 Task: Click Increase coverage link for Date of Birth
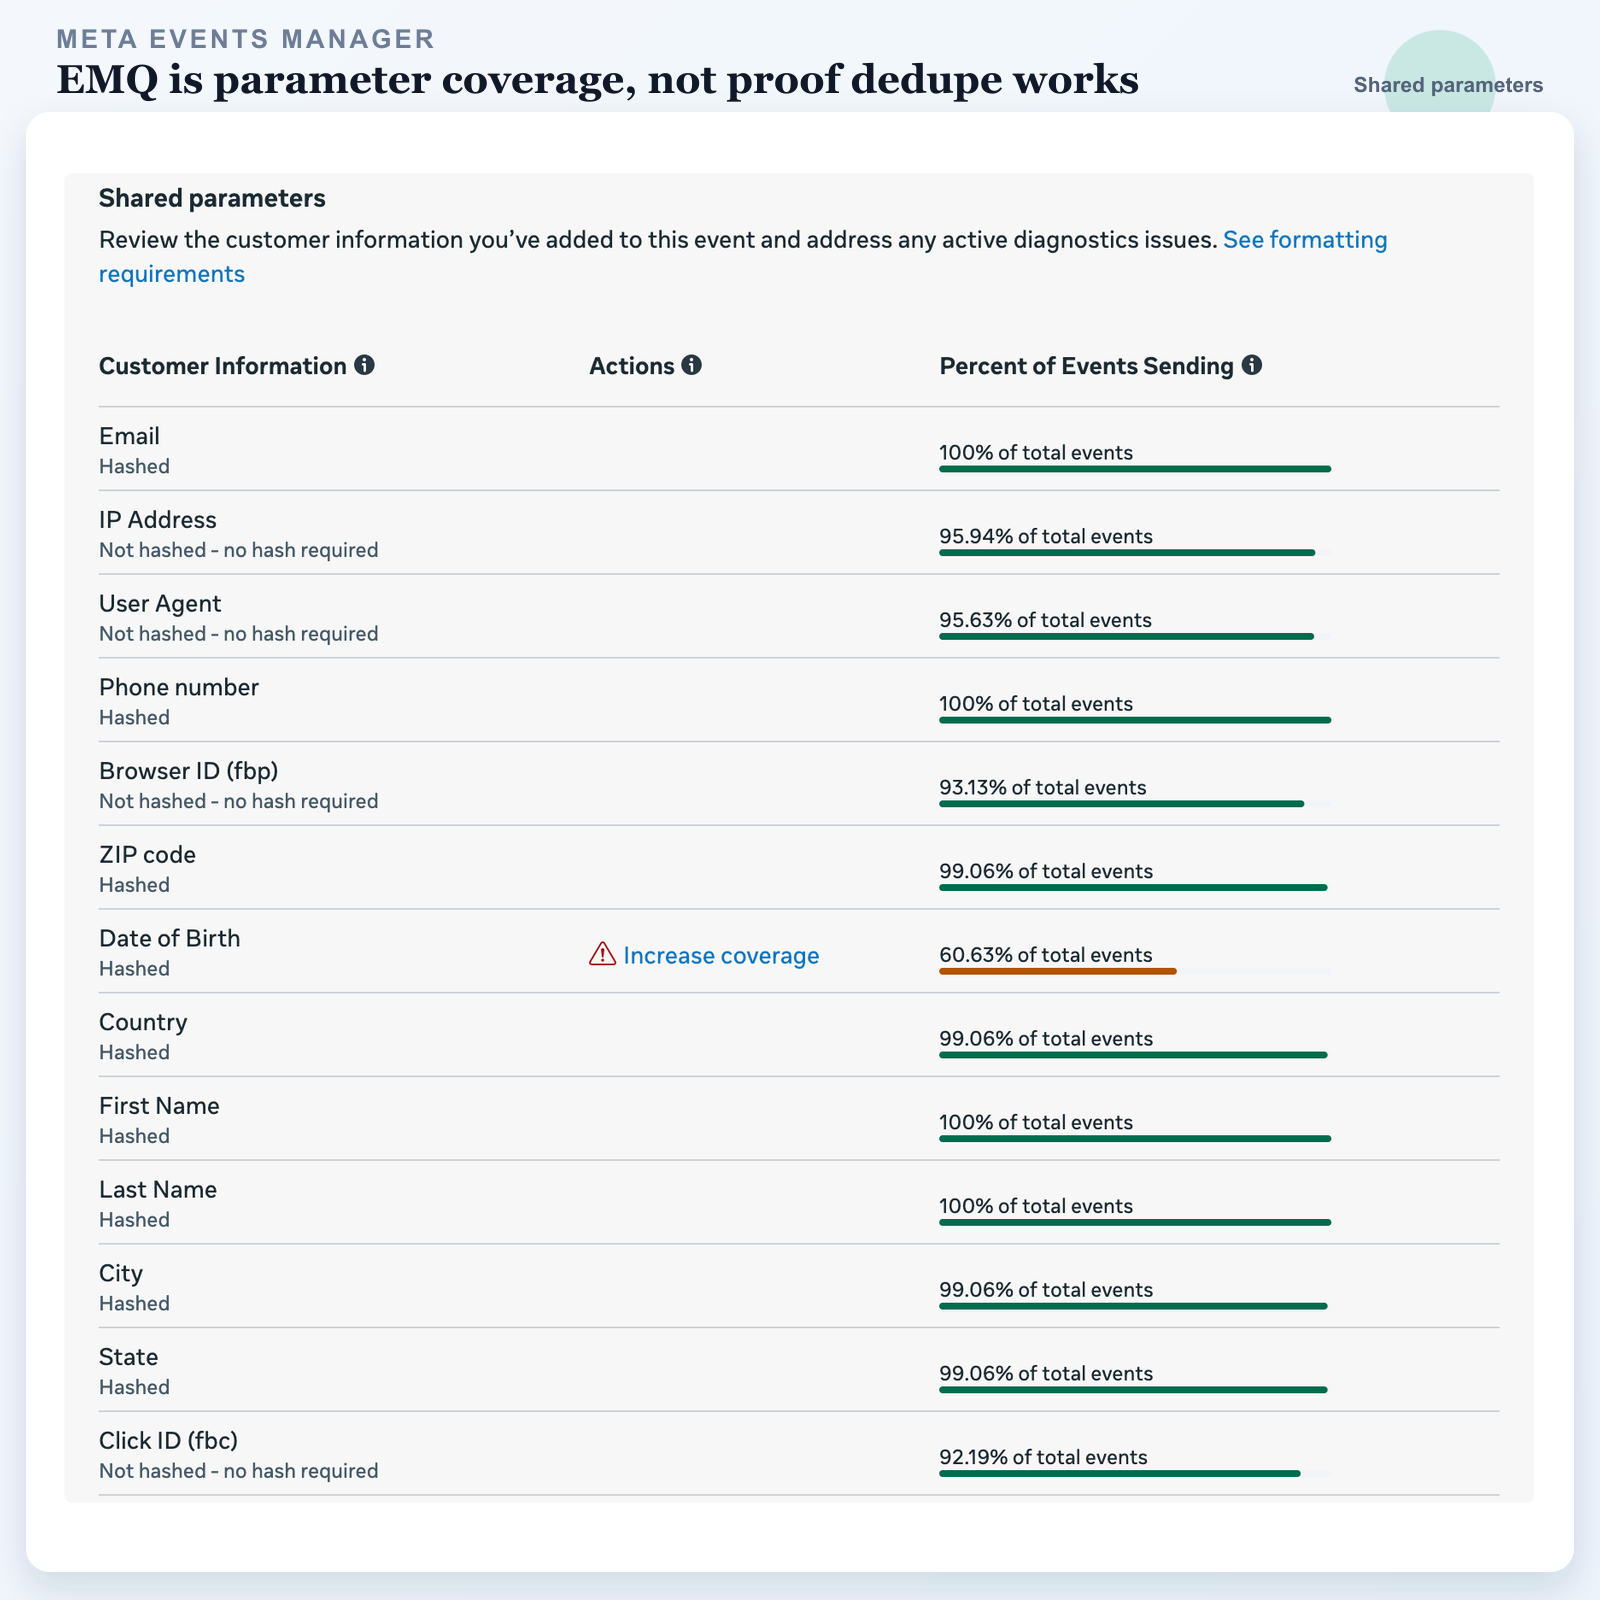721,955
